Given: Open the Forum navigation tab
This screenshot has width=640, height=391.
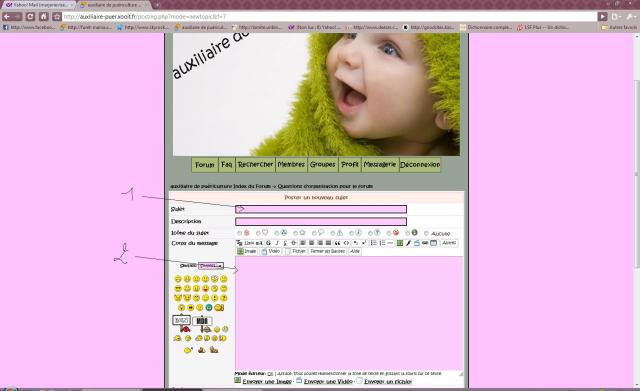Looking at the screenshot, I should pyautogui.click(x=205, y=164).
